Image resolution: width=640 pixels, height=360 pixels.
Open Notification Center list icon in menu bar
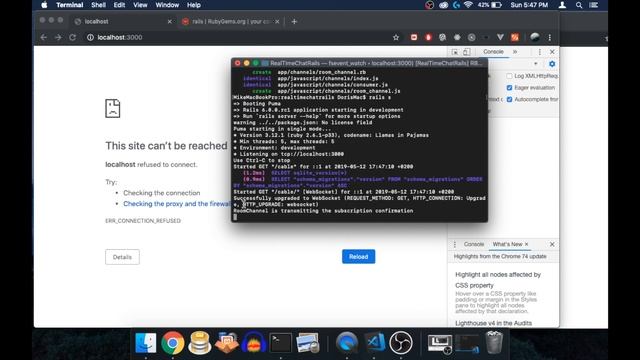tap(594, 5)
